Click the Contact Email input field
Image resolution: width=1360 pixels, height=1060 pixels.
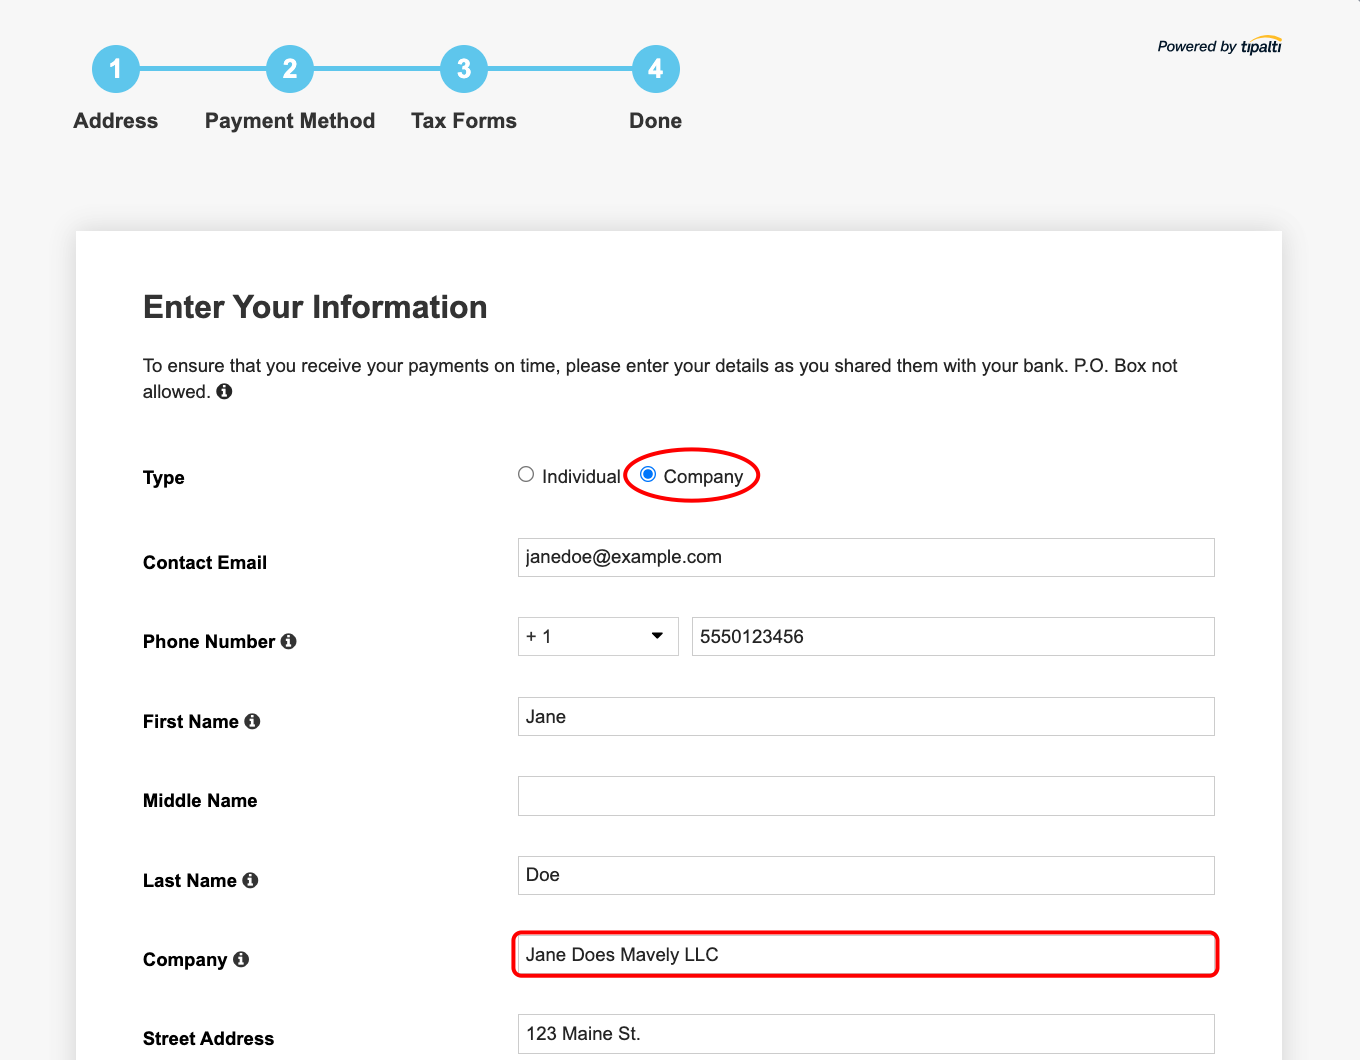point(866,557)
